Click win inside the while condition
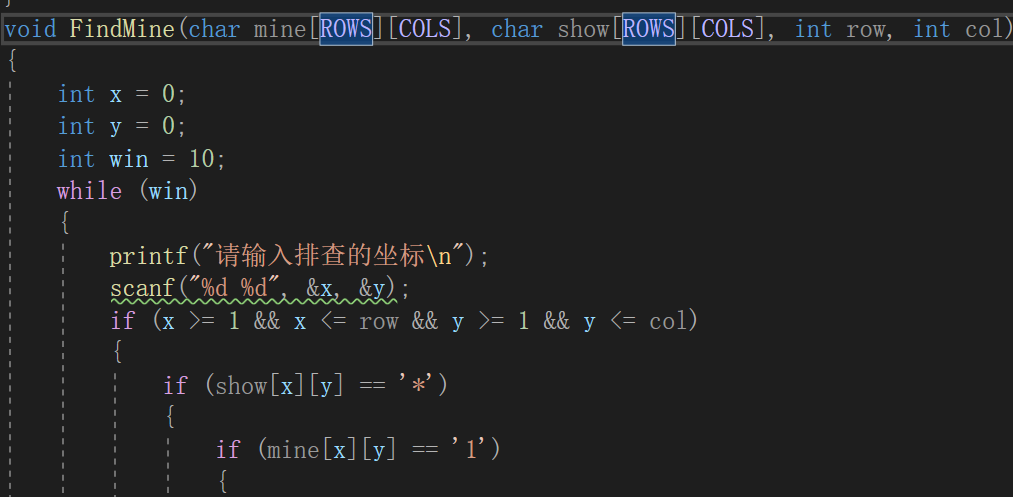The image size is (1013, 497). (x=169, y=191)
